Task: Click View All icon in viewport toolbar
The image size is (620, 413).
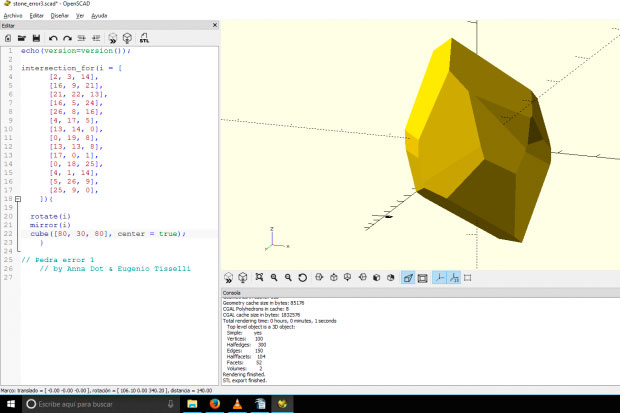Action: click(x=258, y=277)
